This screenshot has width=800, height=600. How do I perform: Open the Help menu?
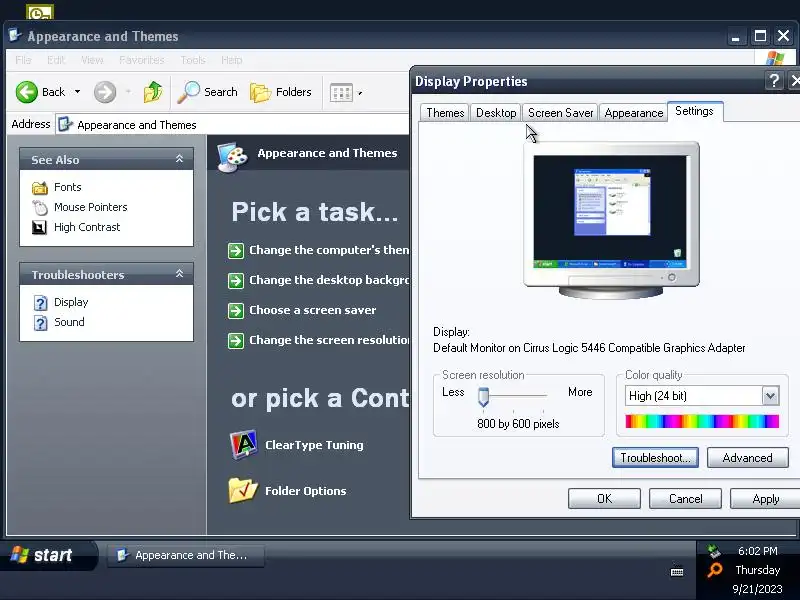tap(232, 60)
